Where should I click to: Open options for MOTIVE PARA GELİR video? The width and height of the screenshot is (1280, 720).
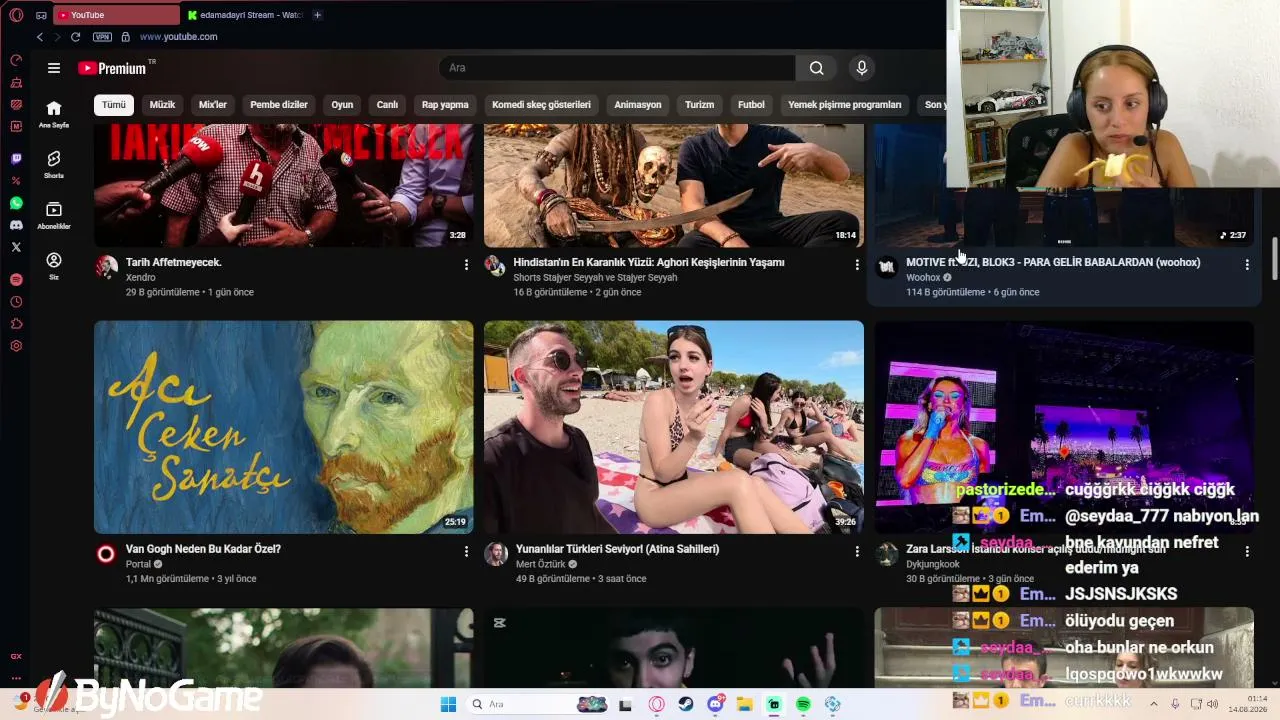coord(1246,265)
